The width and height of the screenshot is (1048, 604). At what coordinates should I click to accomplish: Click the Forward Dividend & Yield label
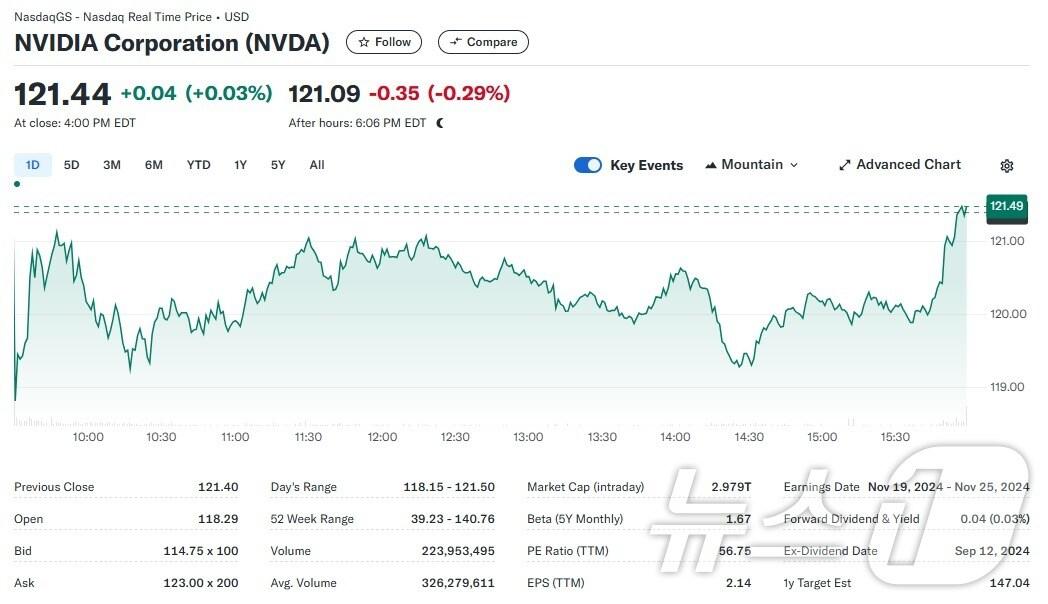tap(851, 519)
